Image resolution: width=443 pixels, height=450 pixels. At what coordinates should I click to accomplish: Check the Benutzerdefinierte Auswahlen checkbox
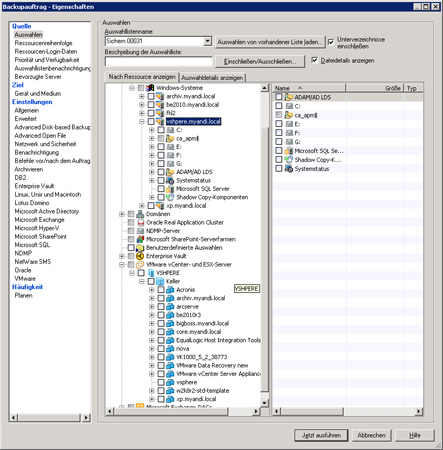point(131,248)
